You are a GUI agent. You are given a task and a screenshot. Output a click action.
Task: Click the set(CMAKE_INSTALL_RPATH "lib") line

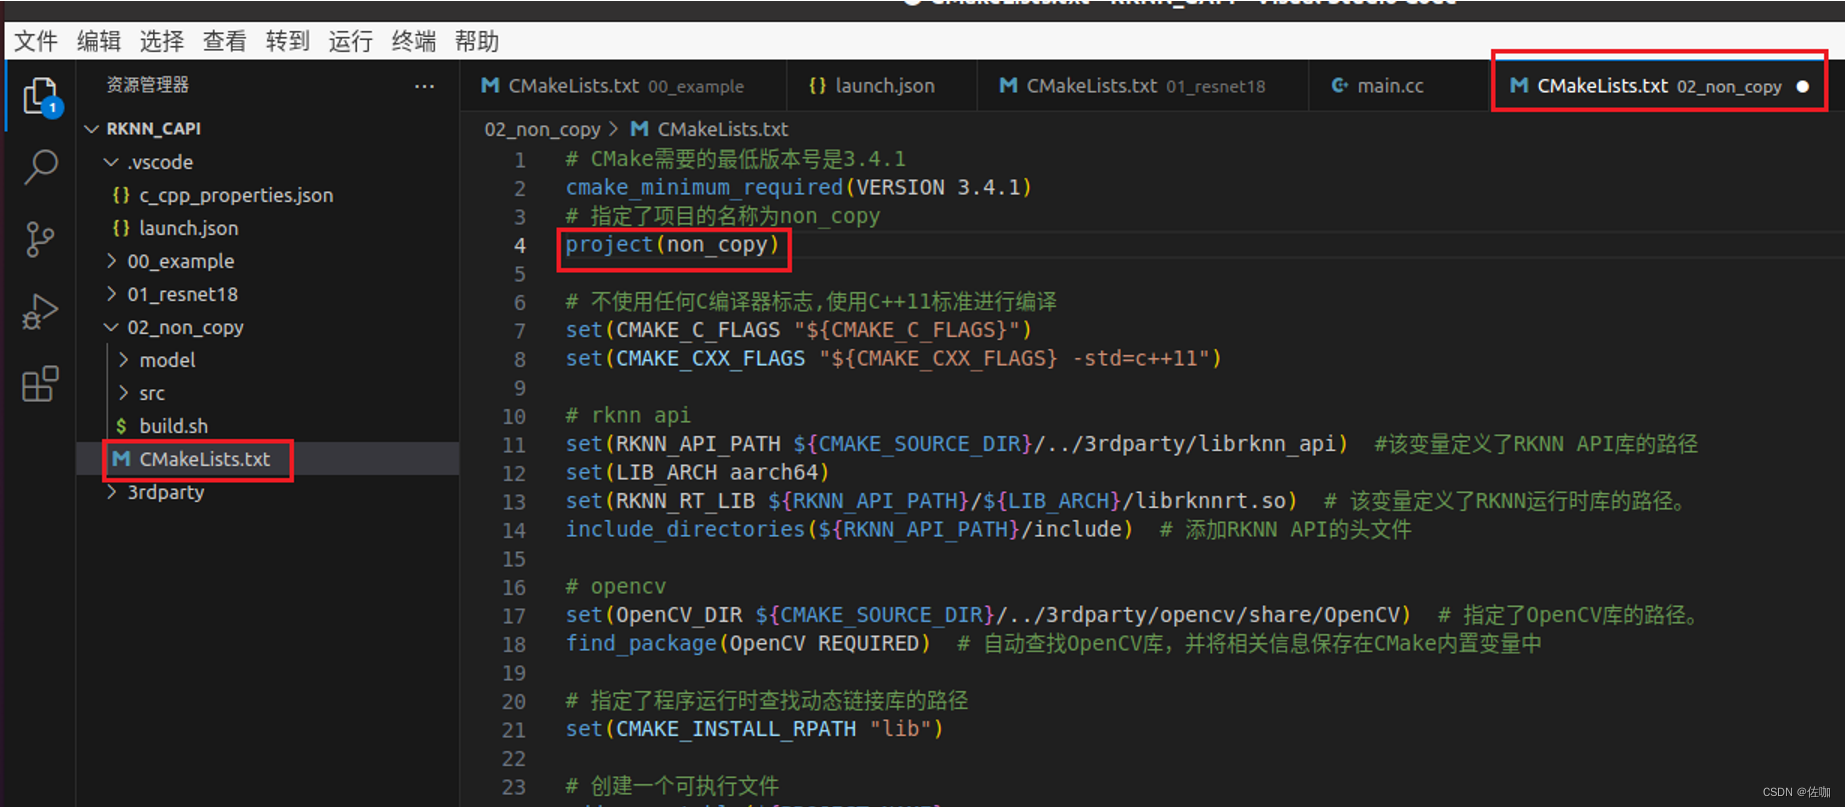coord(754,730)
